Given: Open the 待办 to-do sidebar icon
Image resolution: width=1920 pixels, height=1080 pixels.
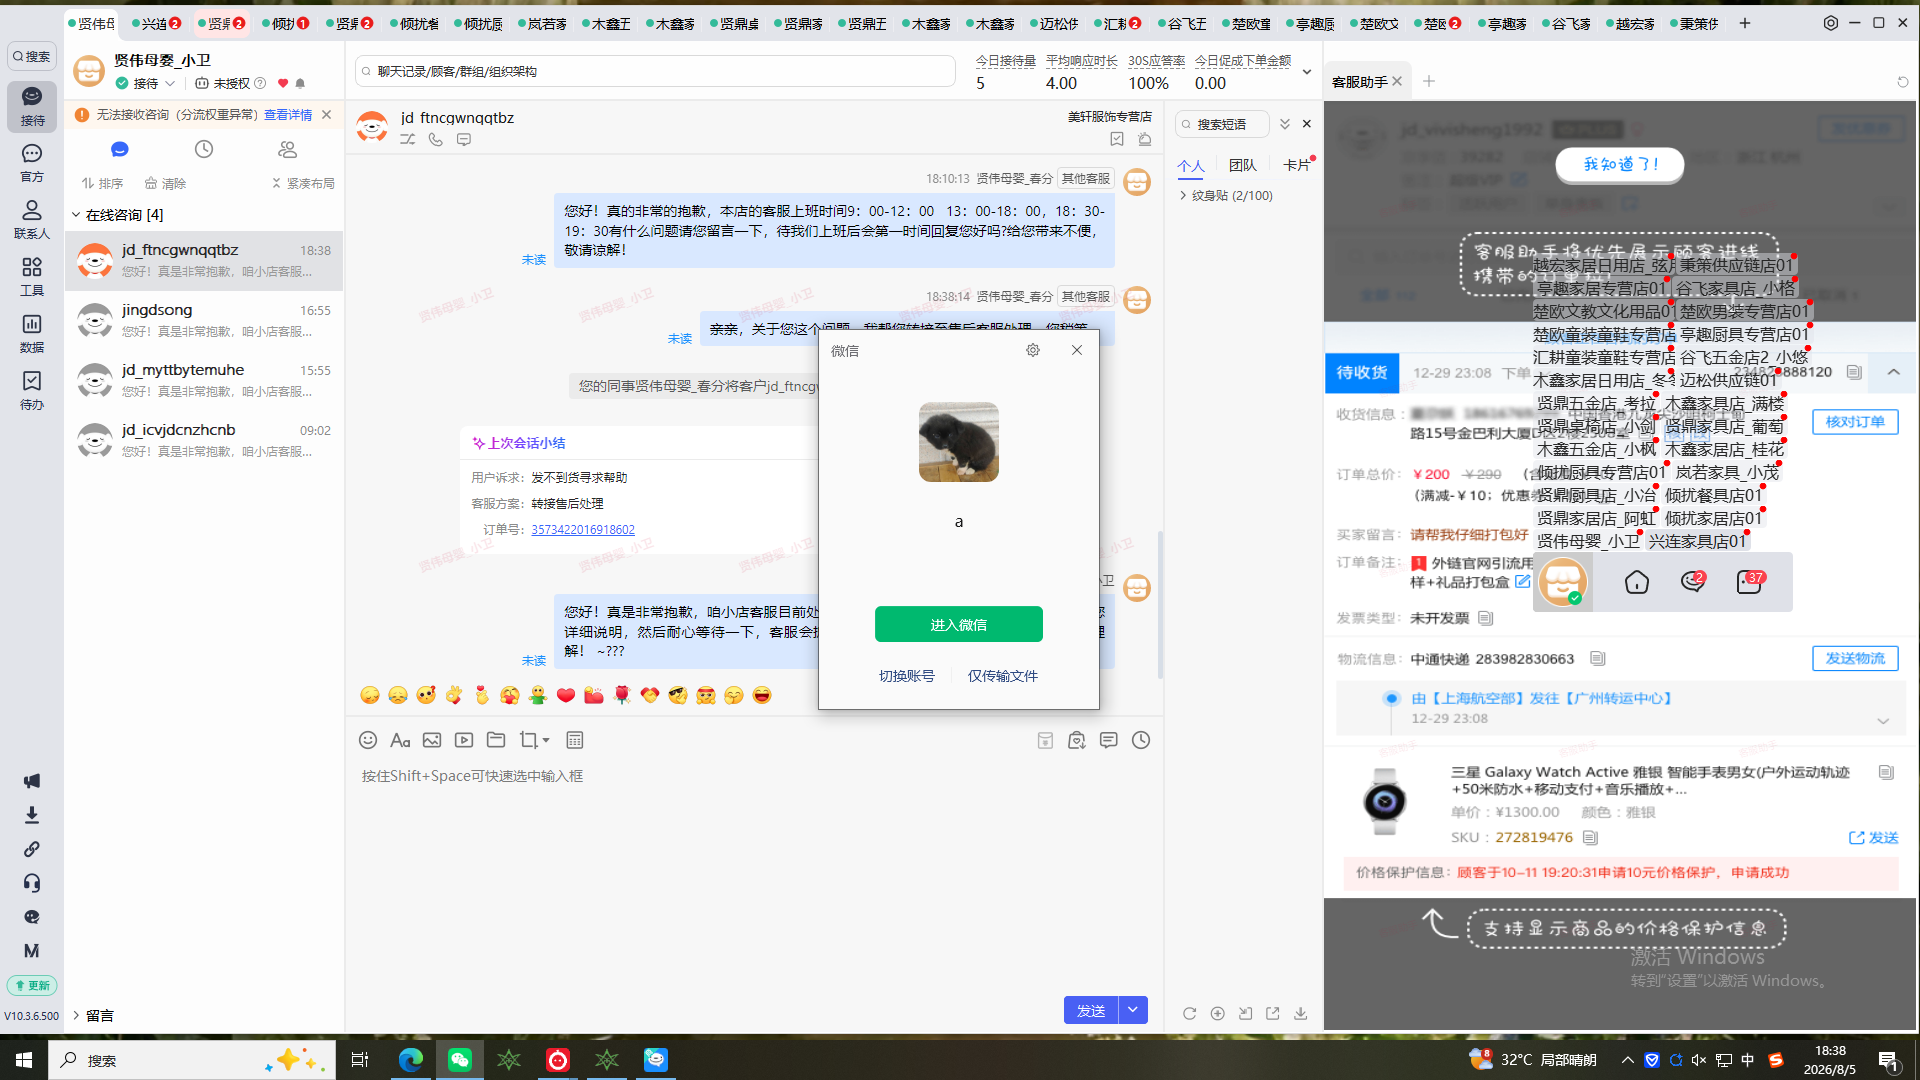Looking at the screenshot, I should tap(32, 391).
